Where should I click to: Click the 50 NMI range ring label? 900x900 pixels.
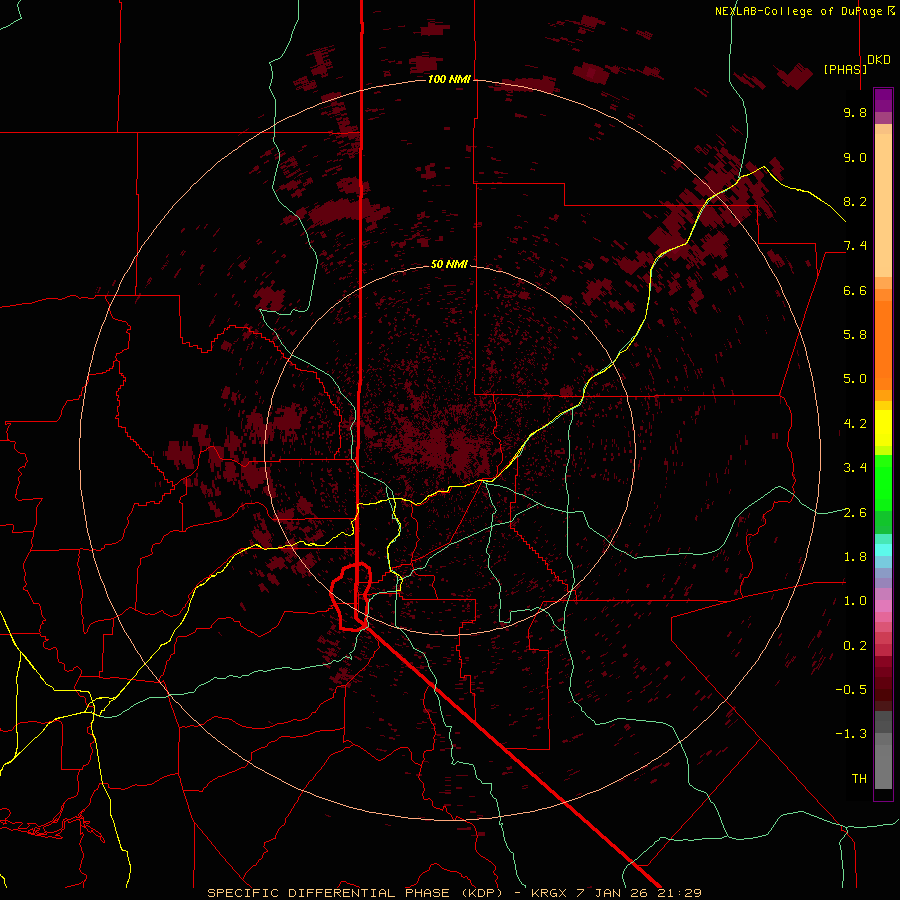point(449,264)
